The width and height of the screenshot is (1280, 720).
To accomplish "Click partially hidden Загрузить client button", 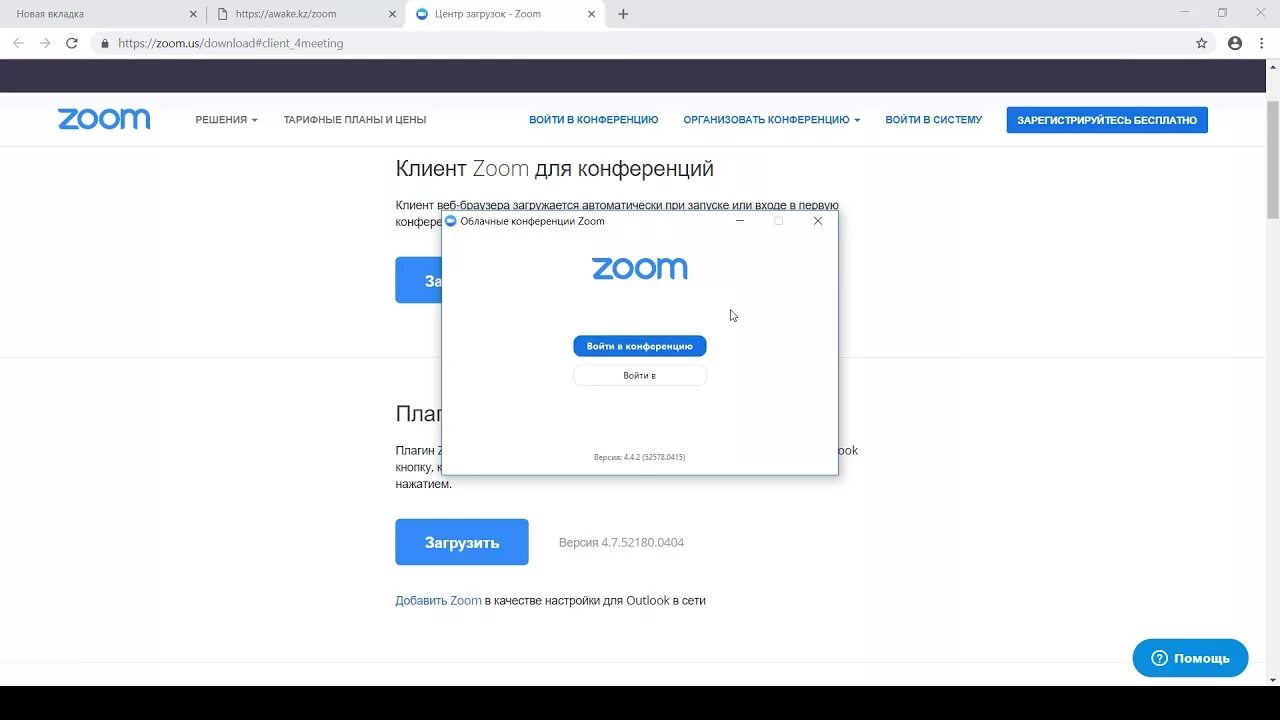I will (419, 280).
